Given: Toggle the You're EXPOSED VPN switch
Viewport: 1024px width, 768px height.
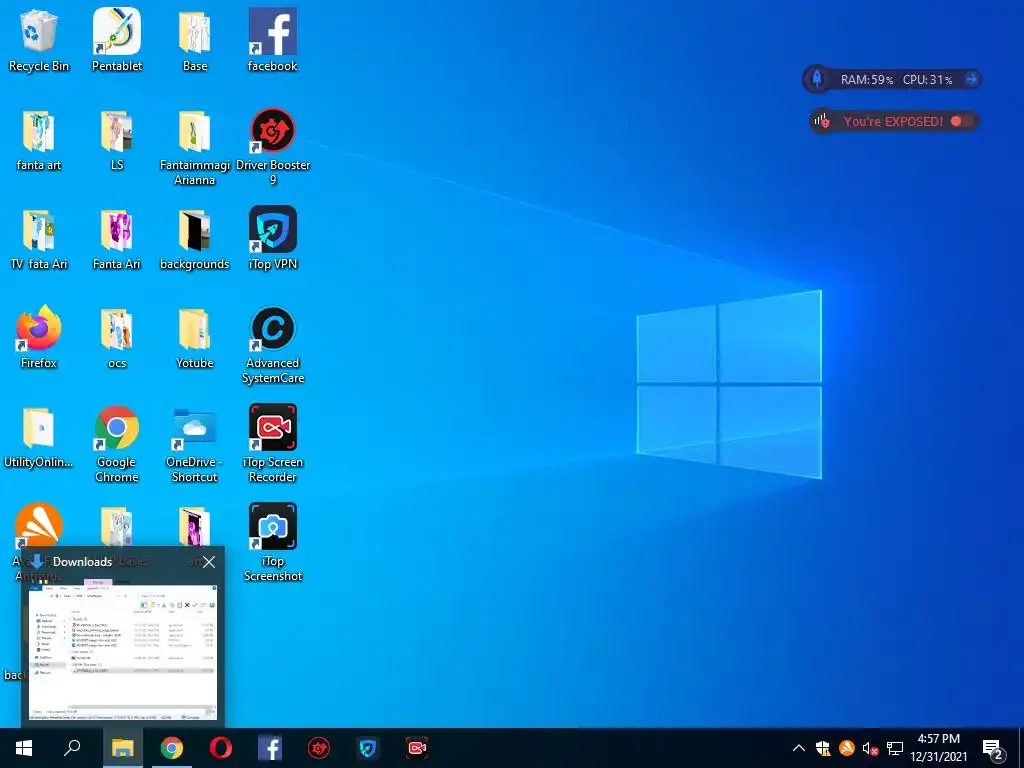Looking at the screenshot, I should (961, 121).
